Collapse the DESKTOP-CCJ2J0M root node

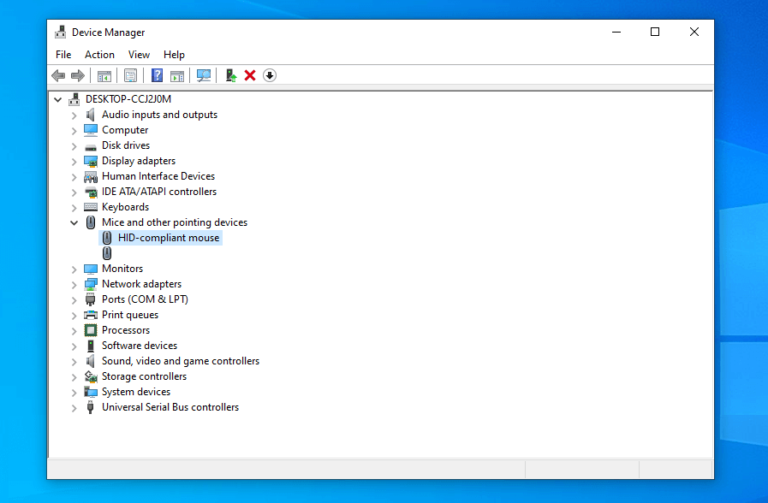[x=58, y=99]
